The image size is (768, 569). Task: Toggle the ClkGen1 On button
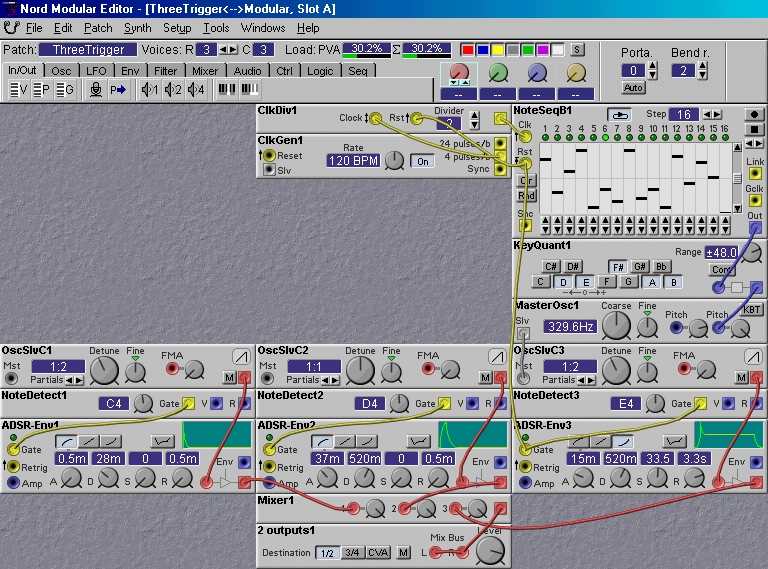point(423,161)
